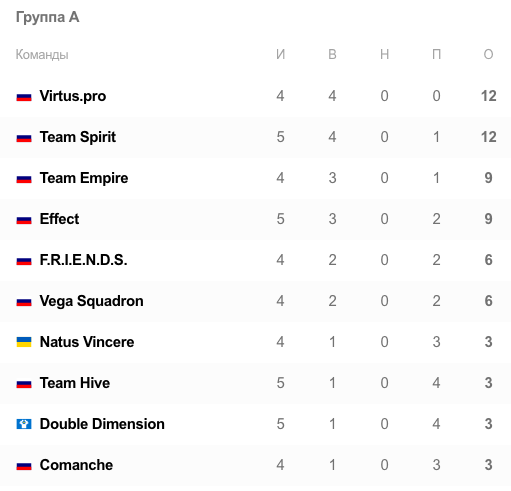
Task: Open the F.R.I.E.N.D.S. team link
Action: pyautogui.click(x=83, y=260)
